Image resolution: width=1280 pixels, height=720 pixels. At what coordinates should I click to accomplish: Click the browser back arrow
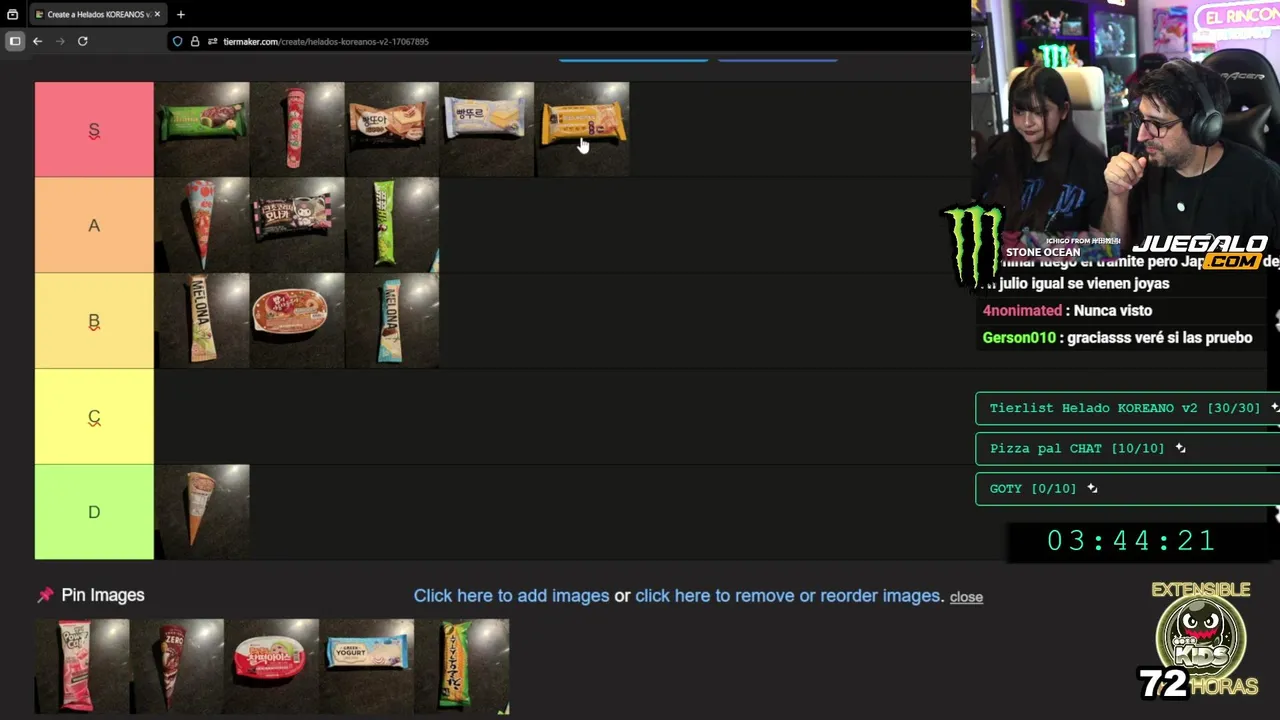point(37,41)
